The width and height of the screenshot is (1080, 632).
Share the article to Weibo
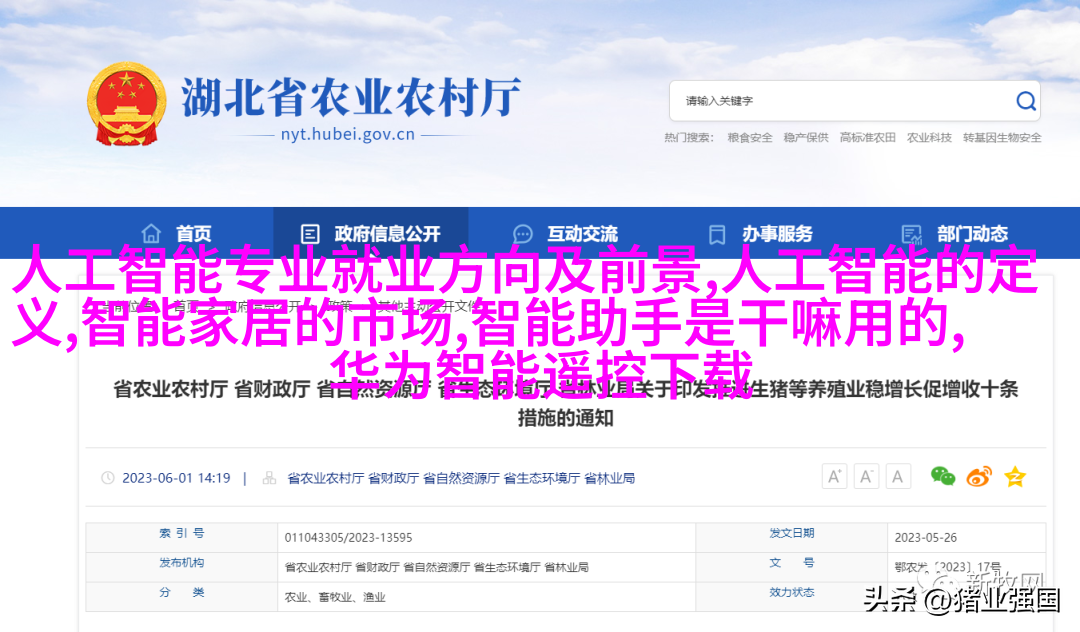point(979,476)
